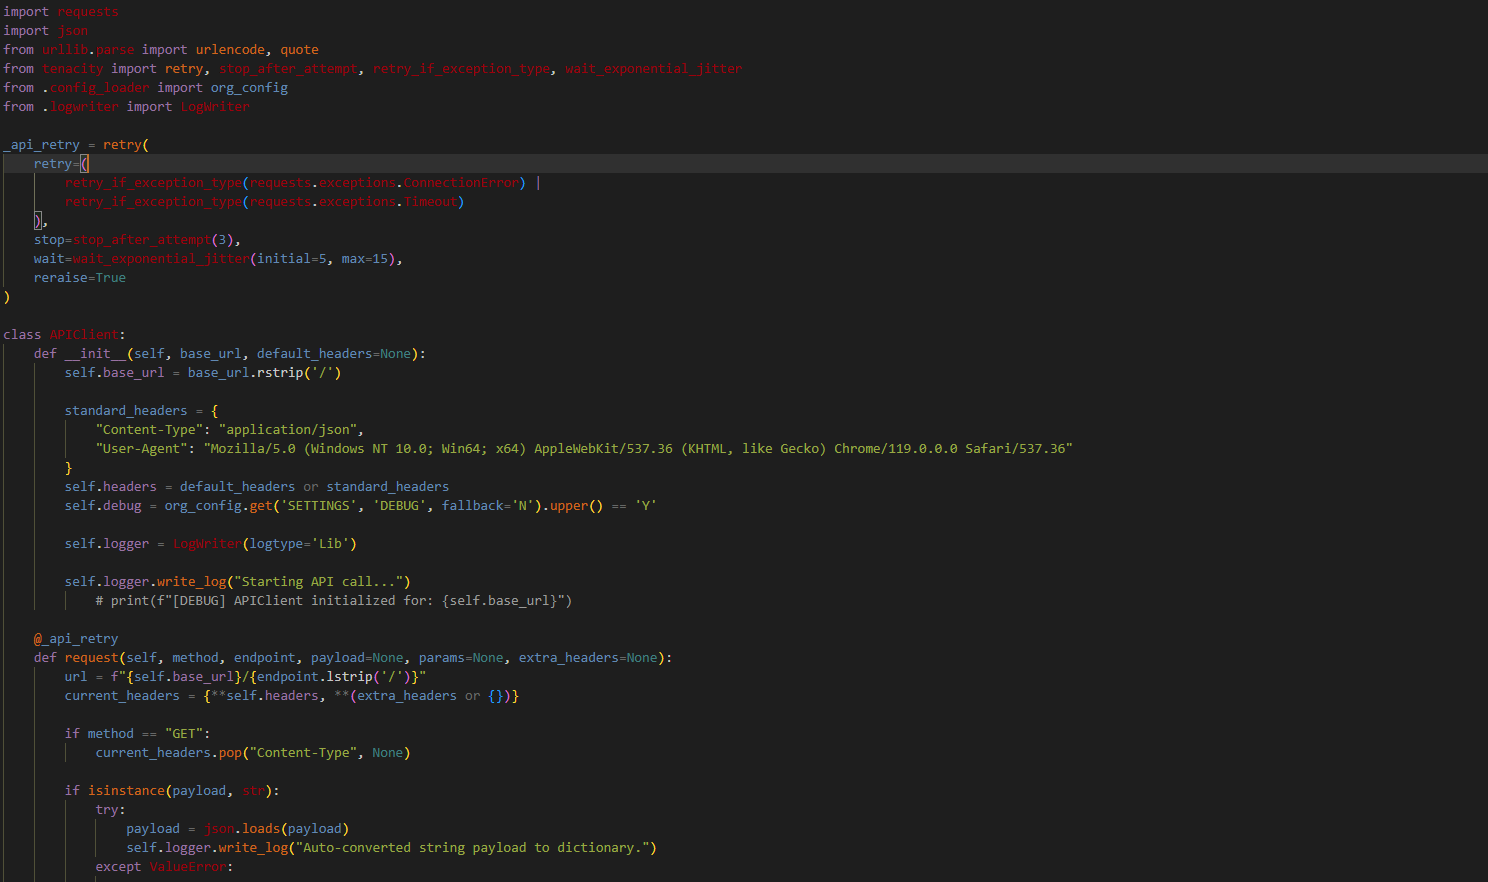The image size is (1488, 882).
Task: Click 'ConnectionError' in the retry condition
Action: pos(461,183)
